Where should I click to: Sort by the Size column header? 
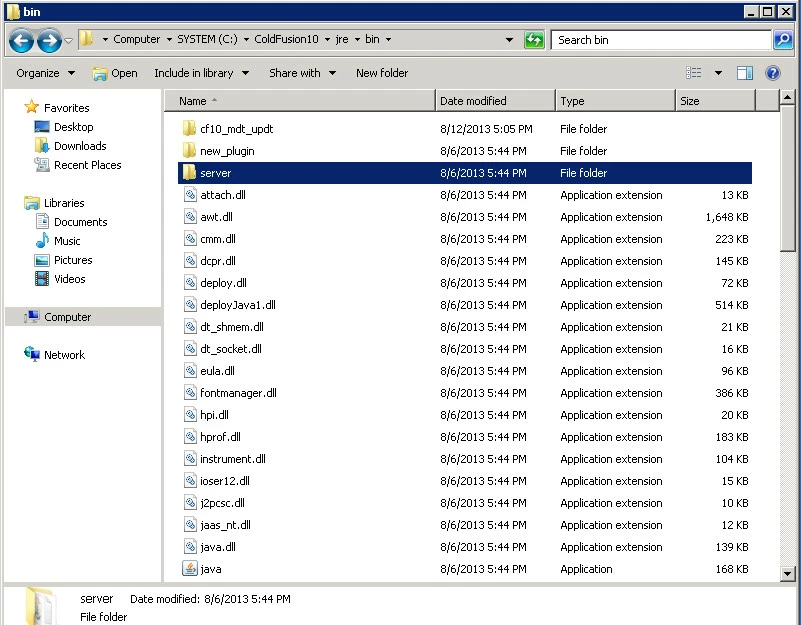pos(716,101)
